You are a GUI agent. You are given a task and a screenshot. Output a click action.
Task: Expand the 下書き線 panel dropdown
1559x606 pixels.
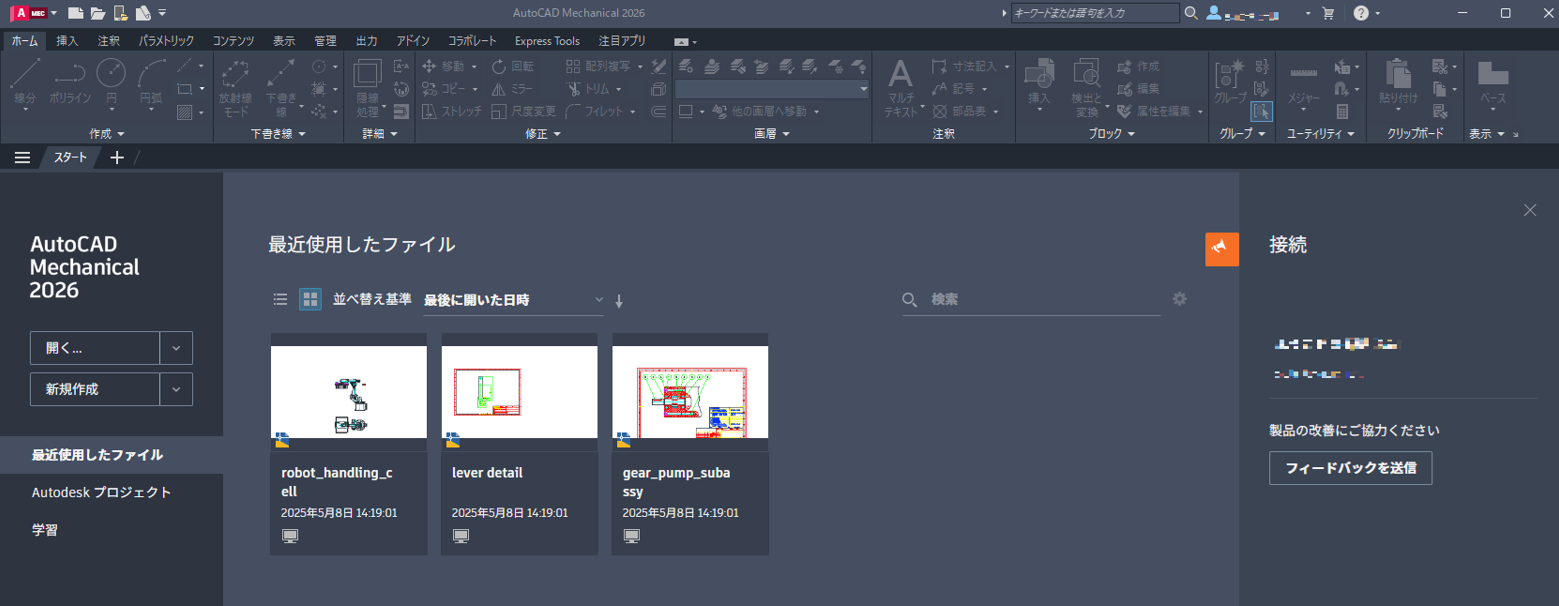pyautogui.click(x=278, y=133)
